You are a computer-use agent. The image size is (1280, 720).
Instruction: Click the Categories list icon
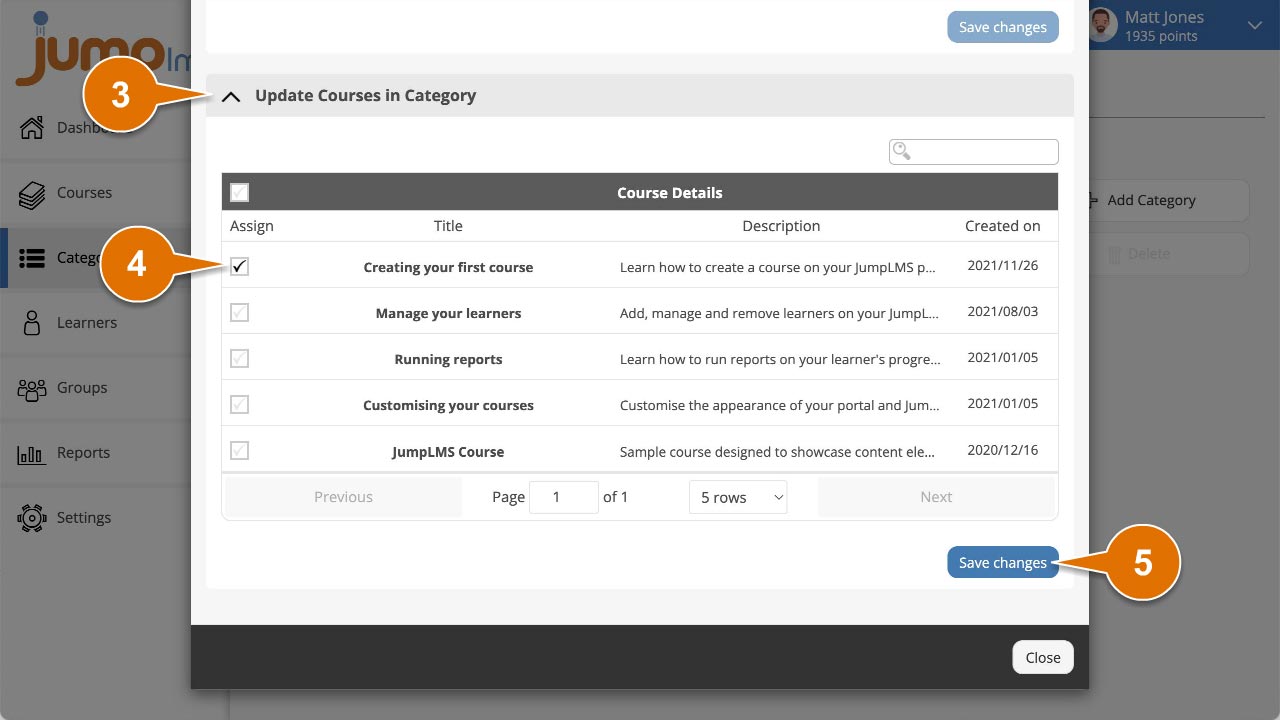[x=32, y=258]
